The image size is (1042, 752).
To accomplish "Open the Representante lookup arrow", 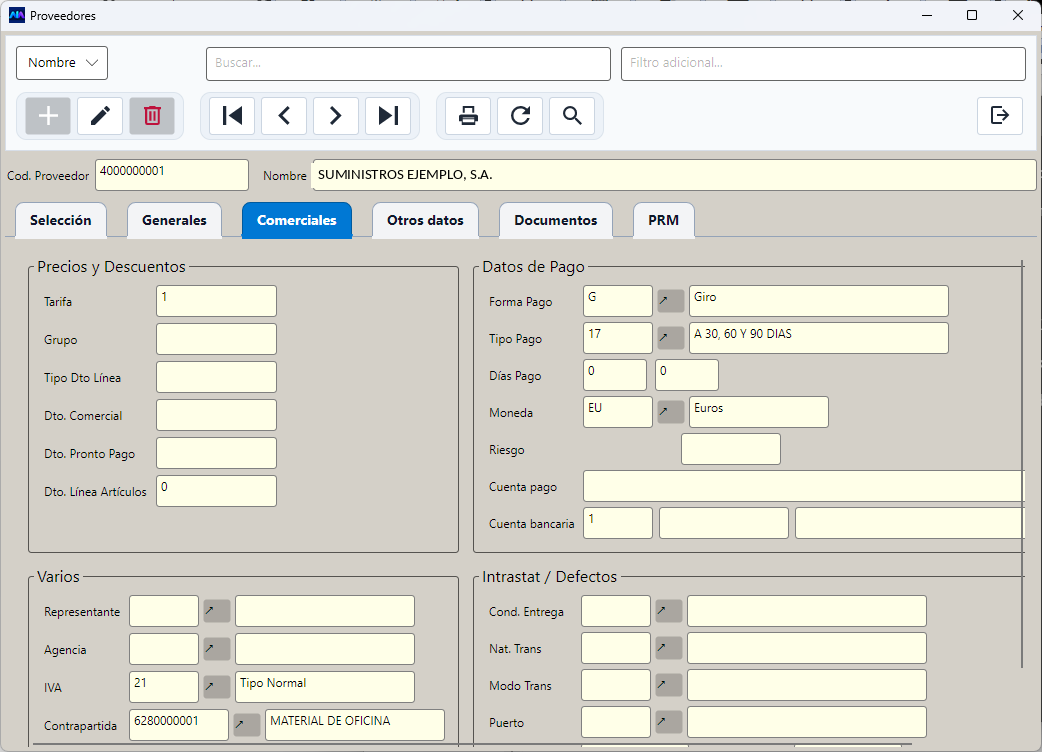I will (217, 611).
